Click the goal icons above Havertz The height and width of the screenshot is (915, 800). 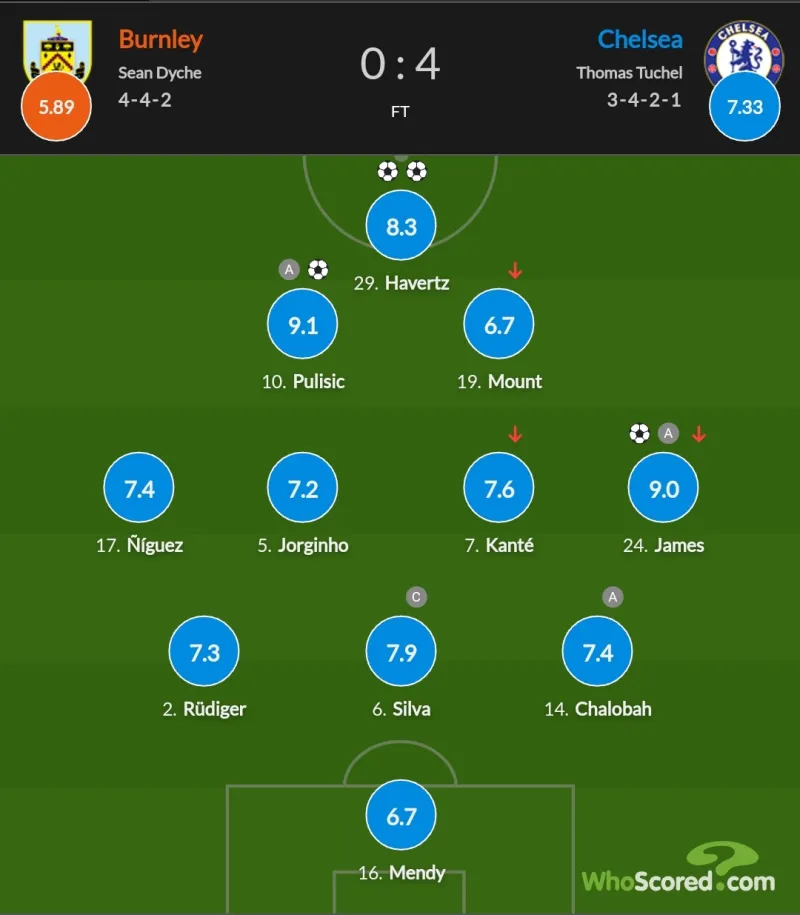pyautogui.click(x=402, y=172)
